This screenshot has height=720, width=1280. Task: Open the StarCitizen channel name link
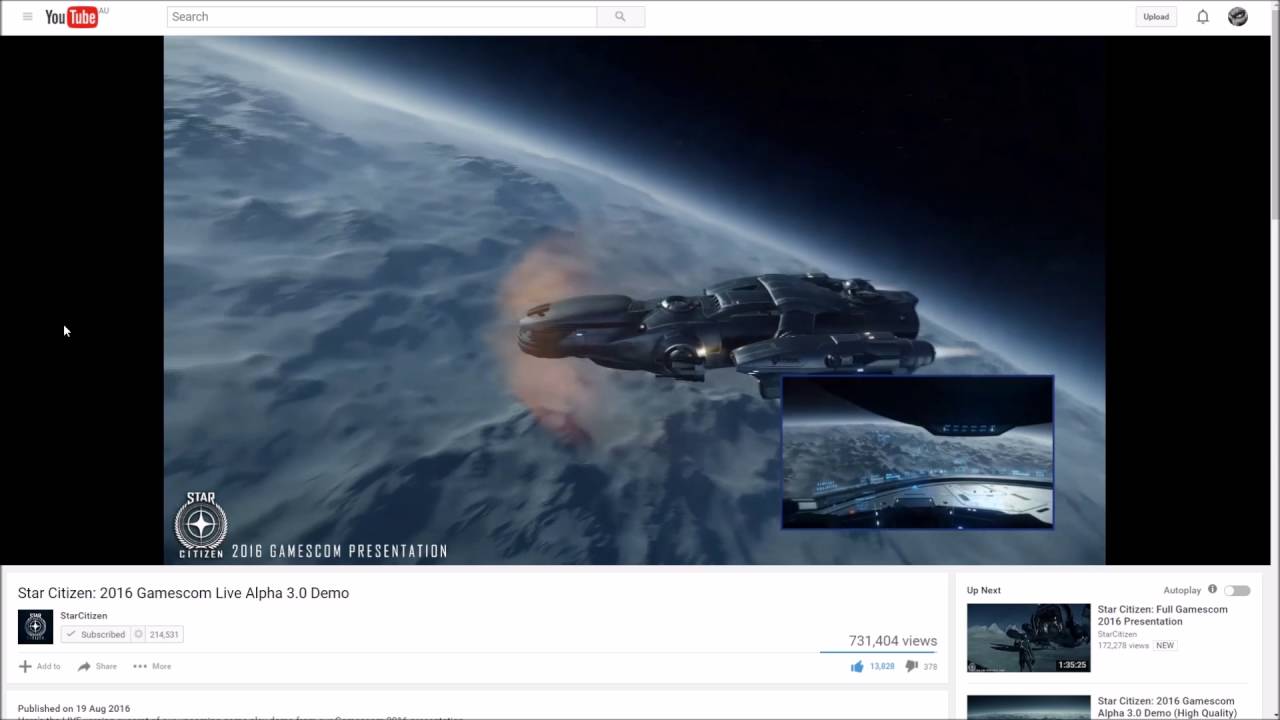tap(84, 616)
